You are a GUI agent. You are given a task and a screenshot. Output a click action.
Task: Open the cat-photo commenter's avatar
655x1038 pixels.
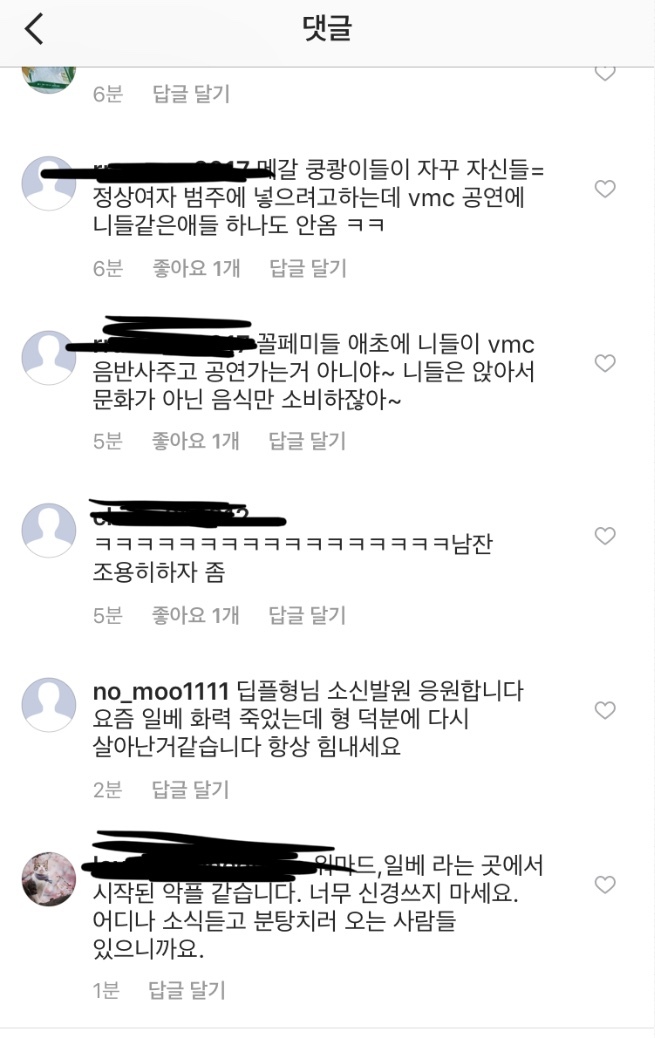point(49,879)
